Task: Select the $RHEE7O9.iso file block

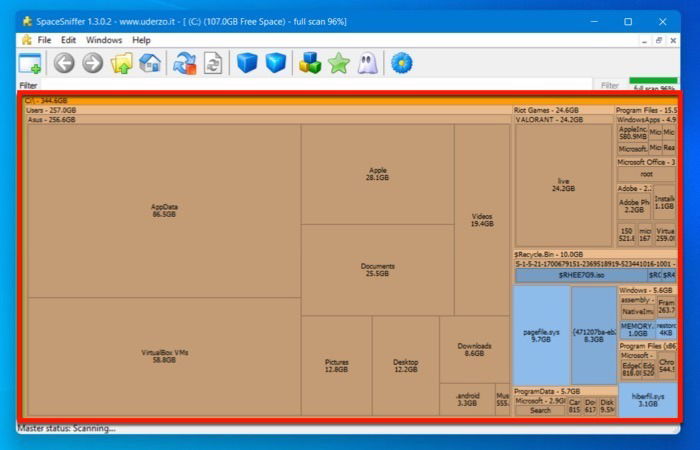Action: (x=581, y=275)
